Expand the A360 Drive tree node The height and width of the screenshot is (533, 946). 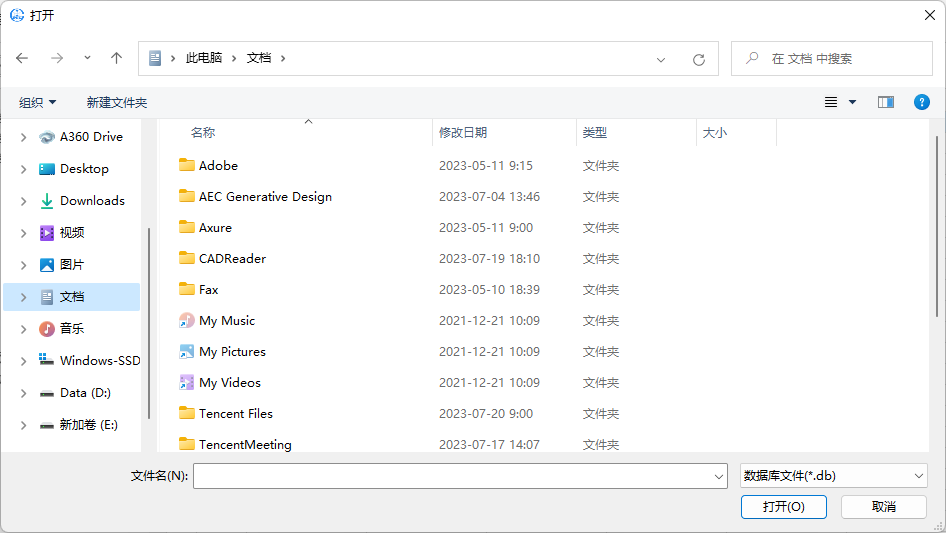(24, 137)
